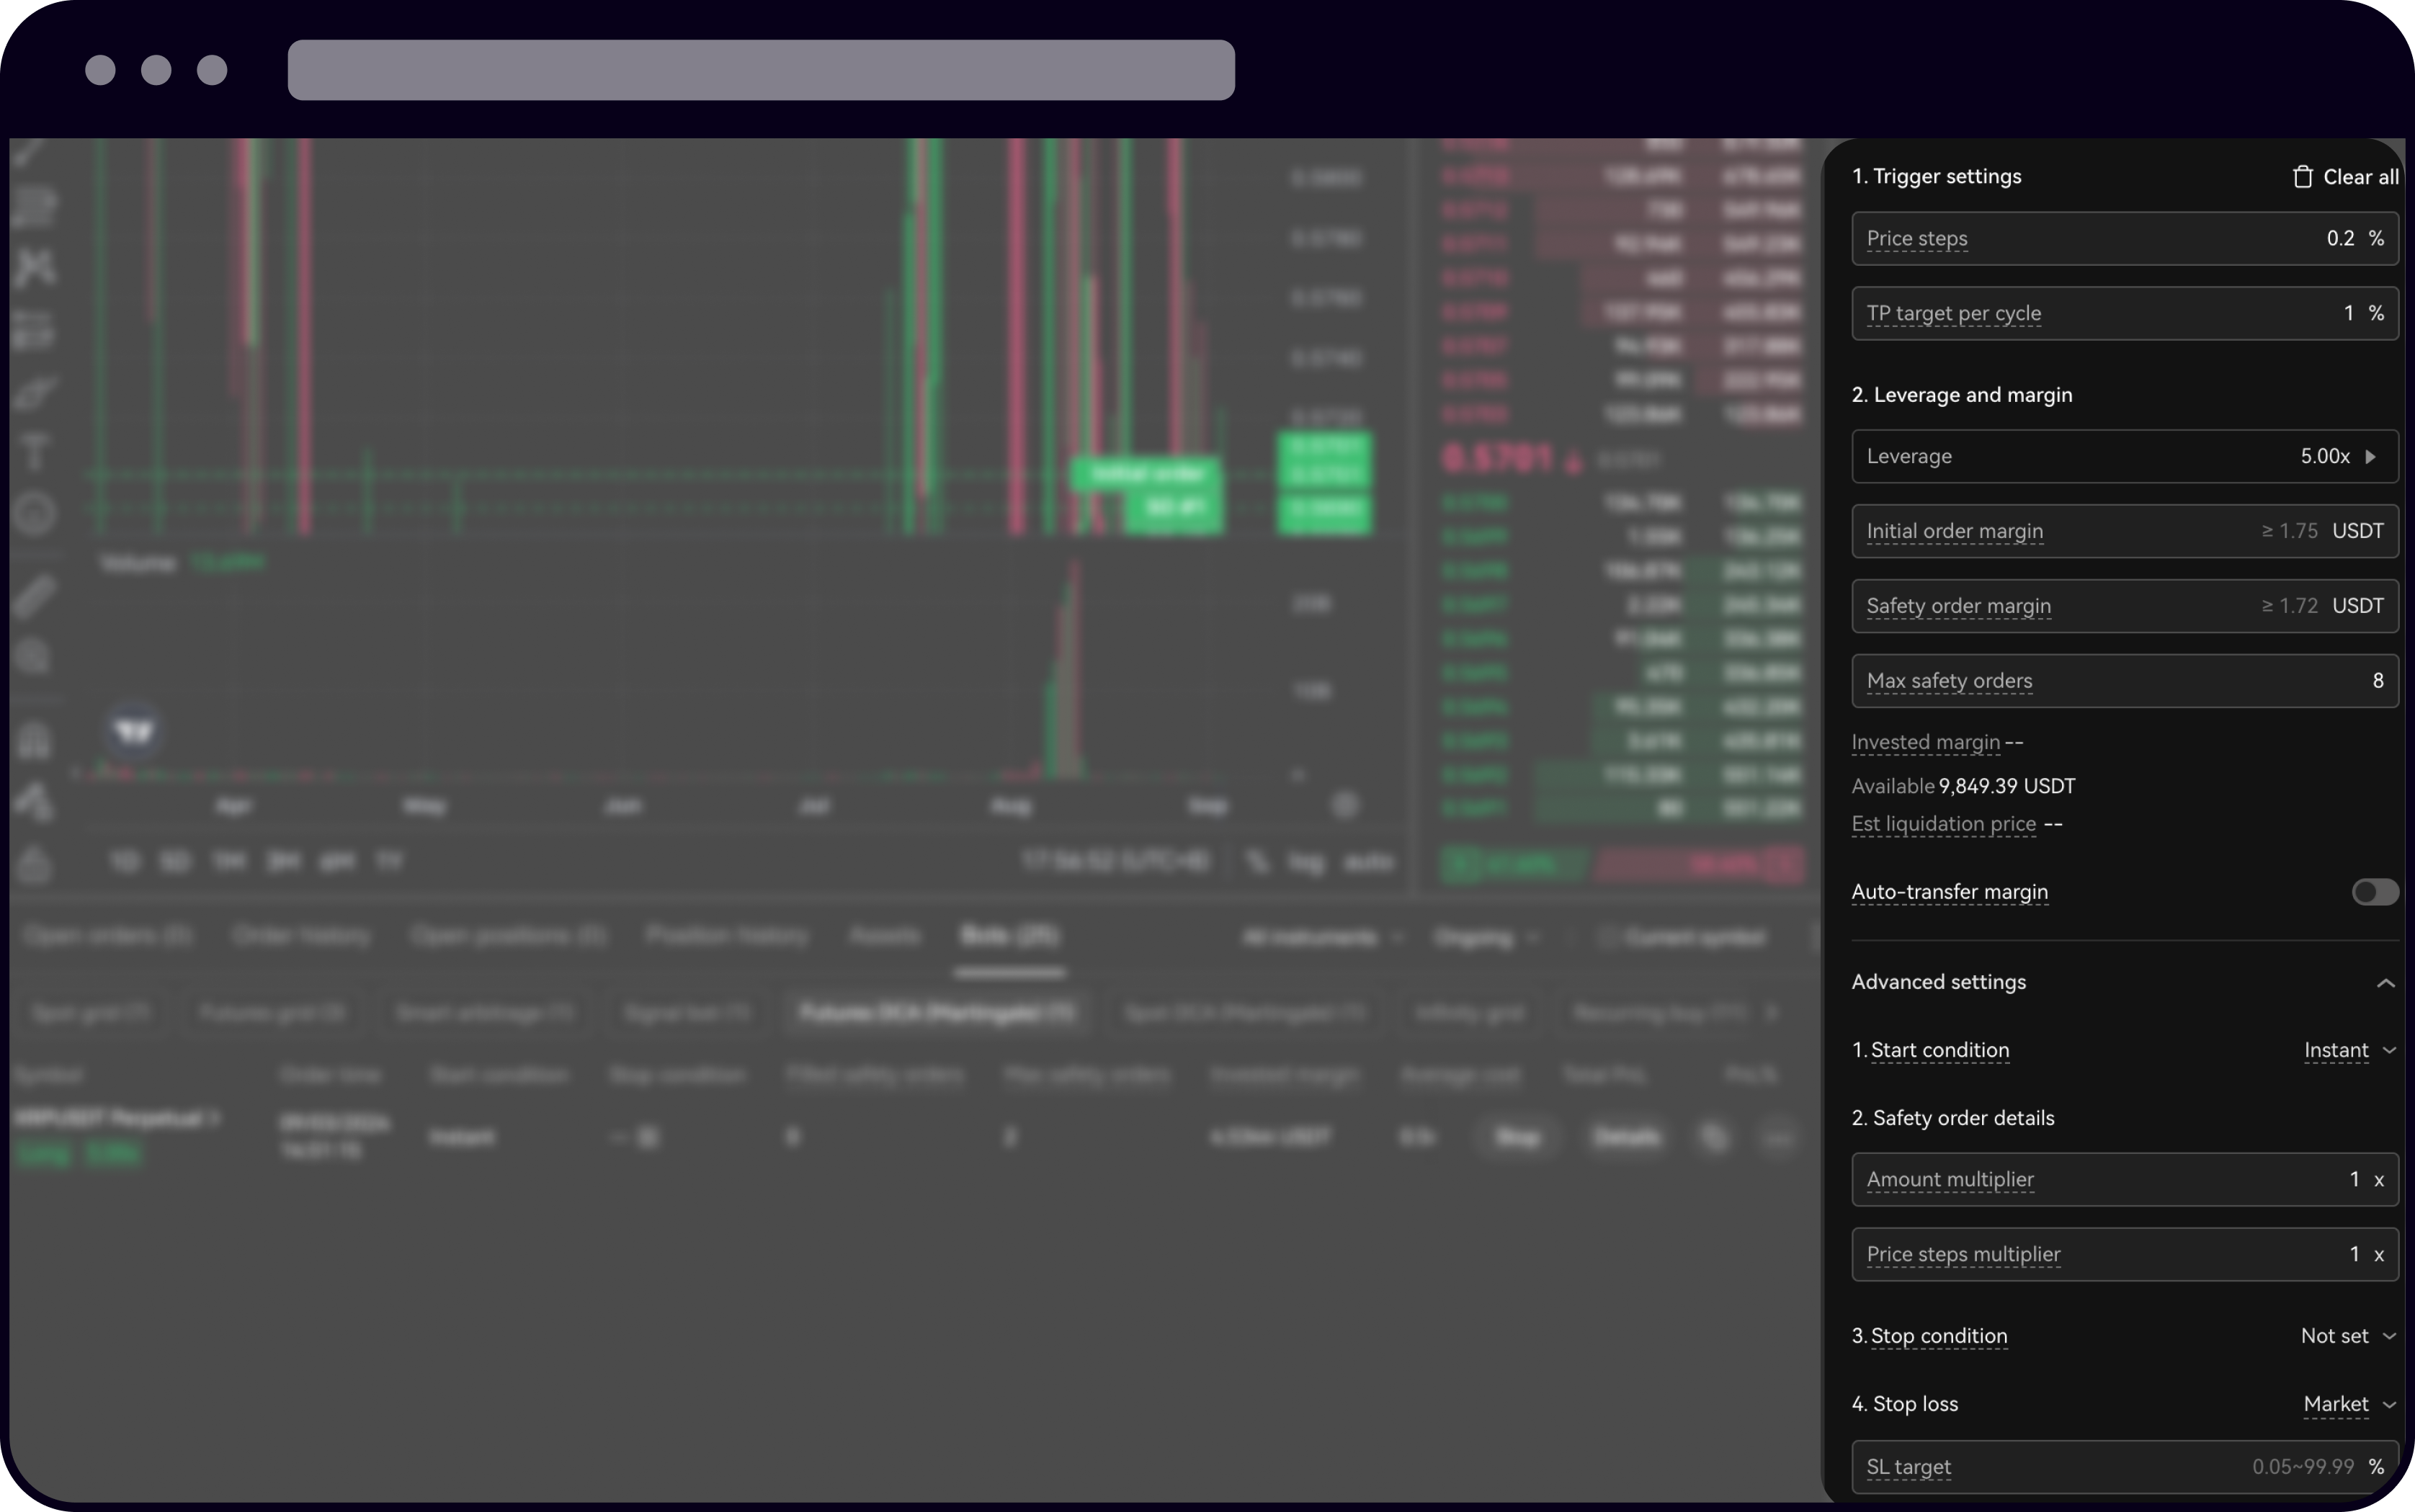The width and height of the screenshot is (2415, 1512).
Task: Switch to the Order history tab
Action: [301, 936]
